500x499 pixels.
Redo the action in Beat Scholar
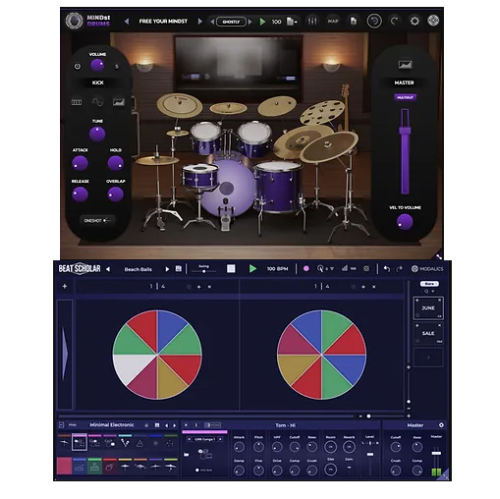[399, 269]
